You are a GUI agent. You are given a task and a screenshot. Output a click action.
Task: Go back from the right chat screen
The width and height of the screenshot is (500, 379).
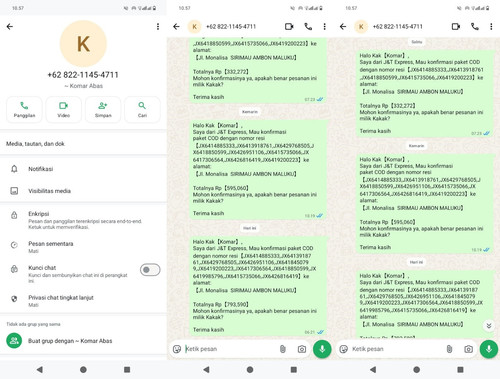click(x=343, y=27)
